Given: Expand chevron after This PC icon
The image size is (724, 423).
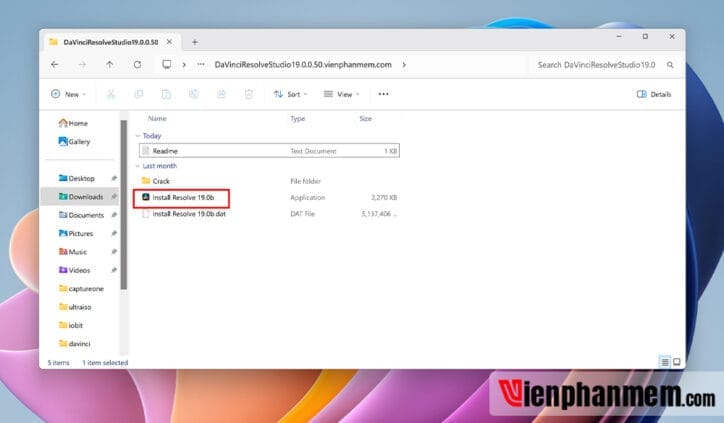Looking at the screenshot, I should [184, 65].
